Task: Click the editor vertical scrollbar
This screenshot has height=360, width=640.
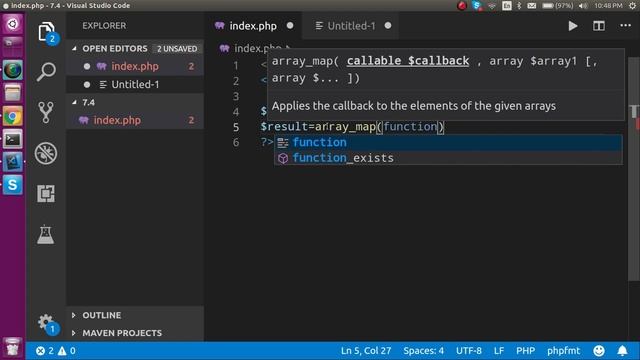Action: point(633,169)
